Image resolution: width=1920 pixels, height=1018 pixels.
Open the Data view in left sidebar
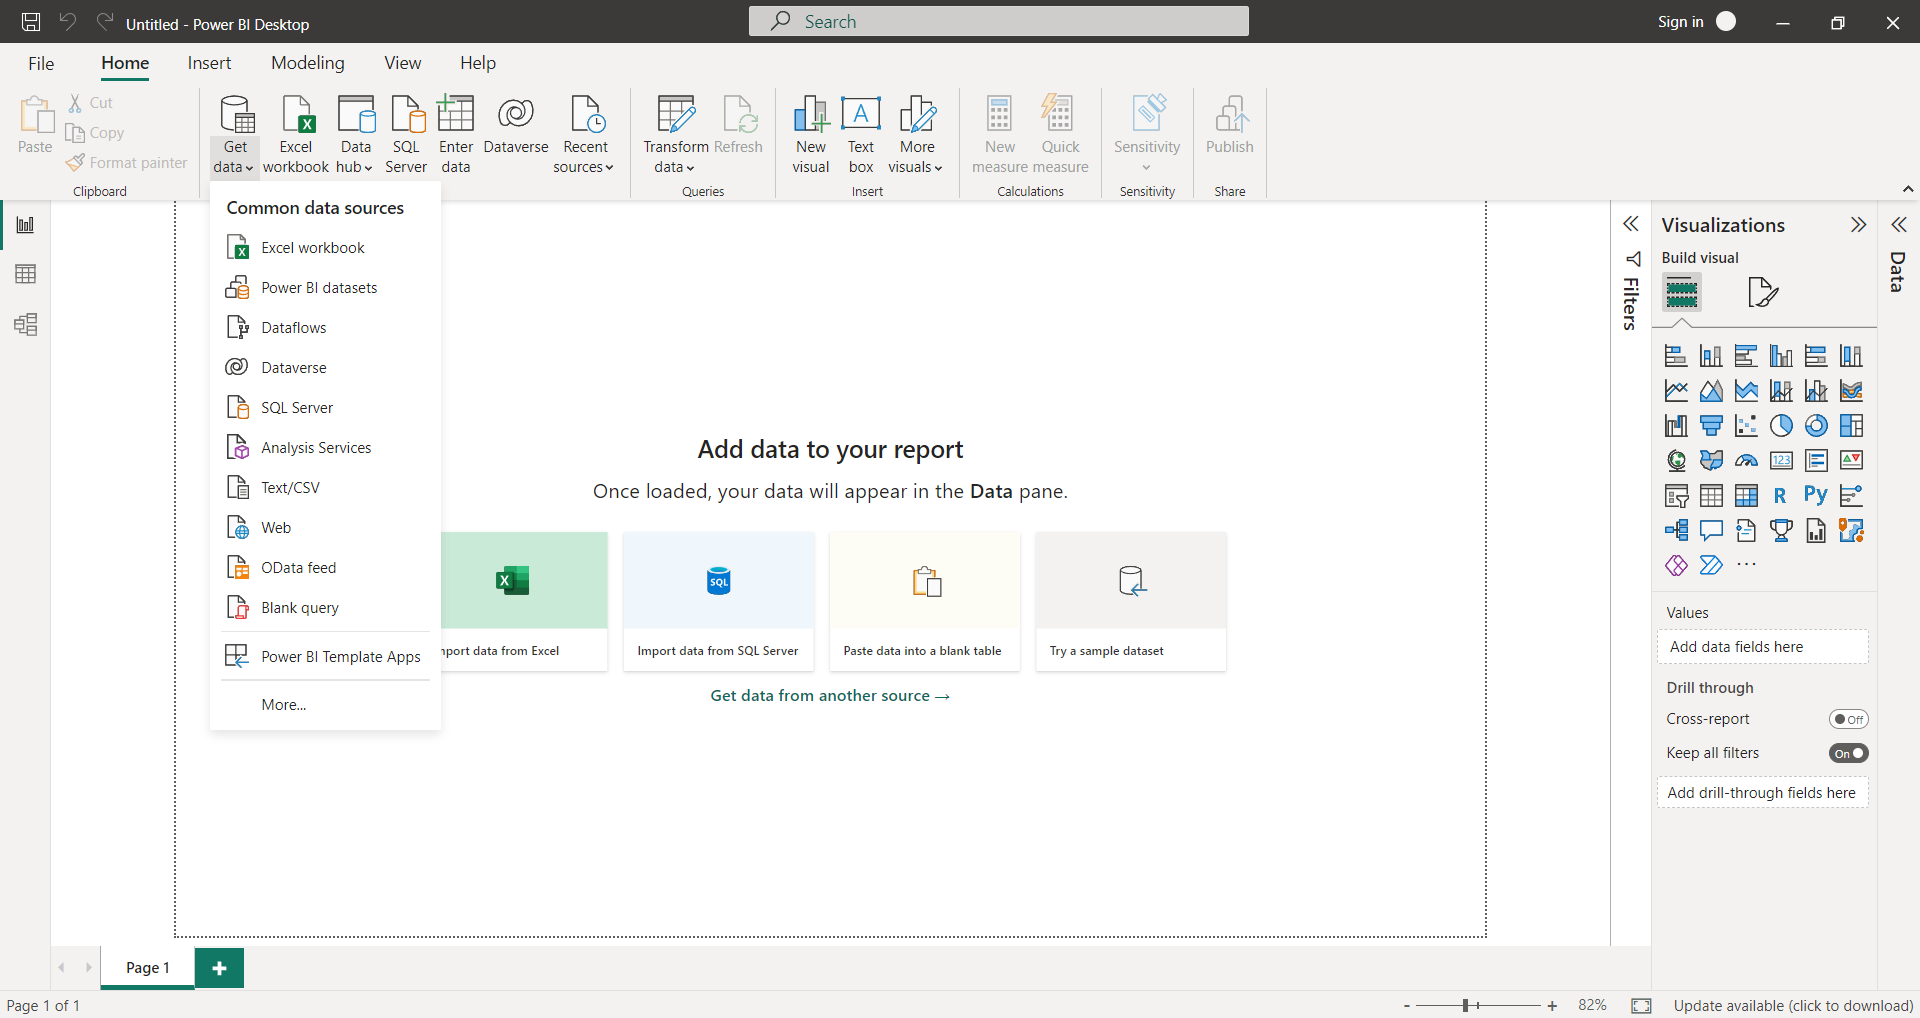(x=26, y=274)
